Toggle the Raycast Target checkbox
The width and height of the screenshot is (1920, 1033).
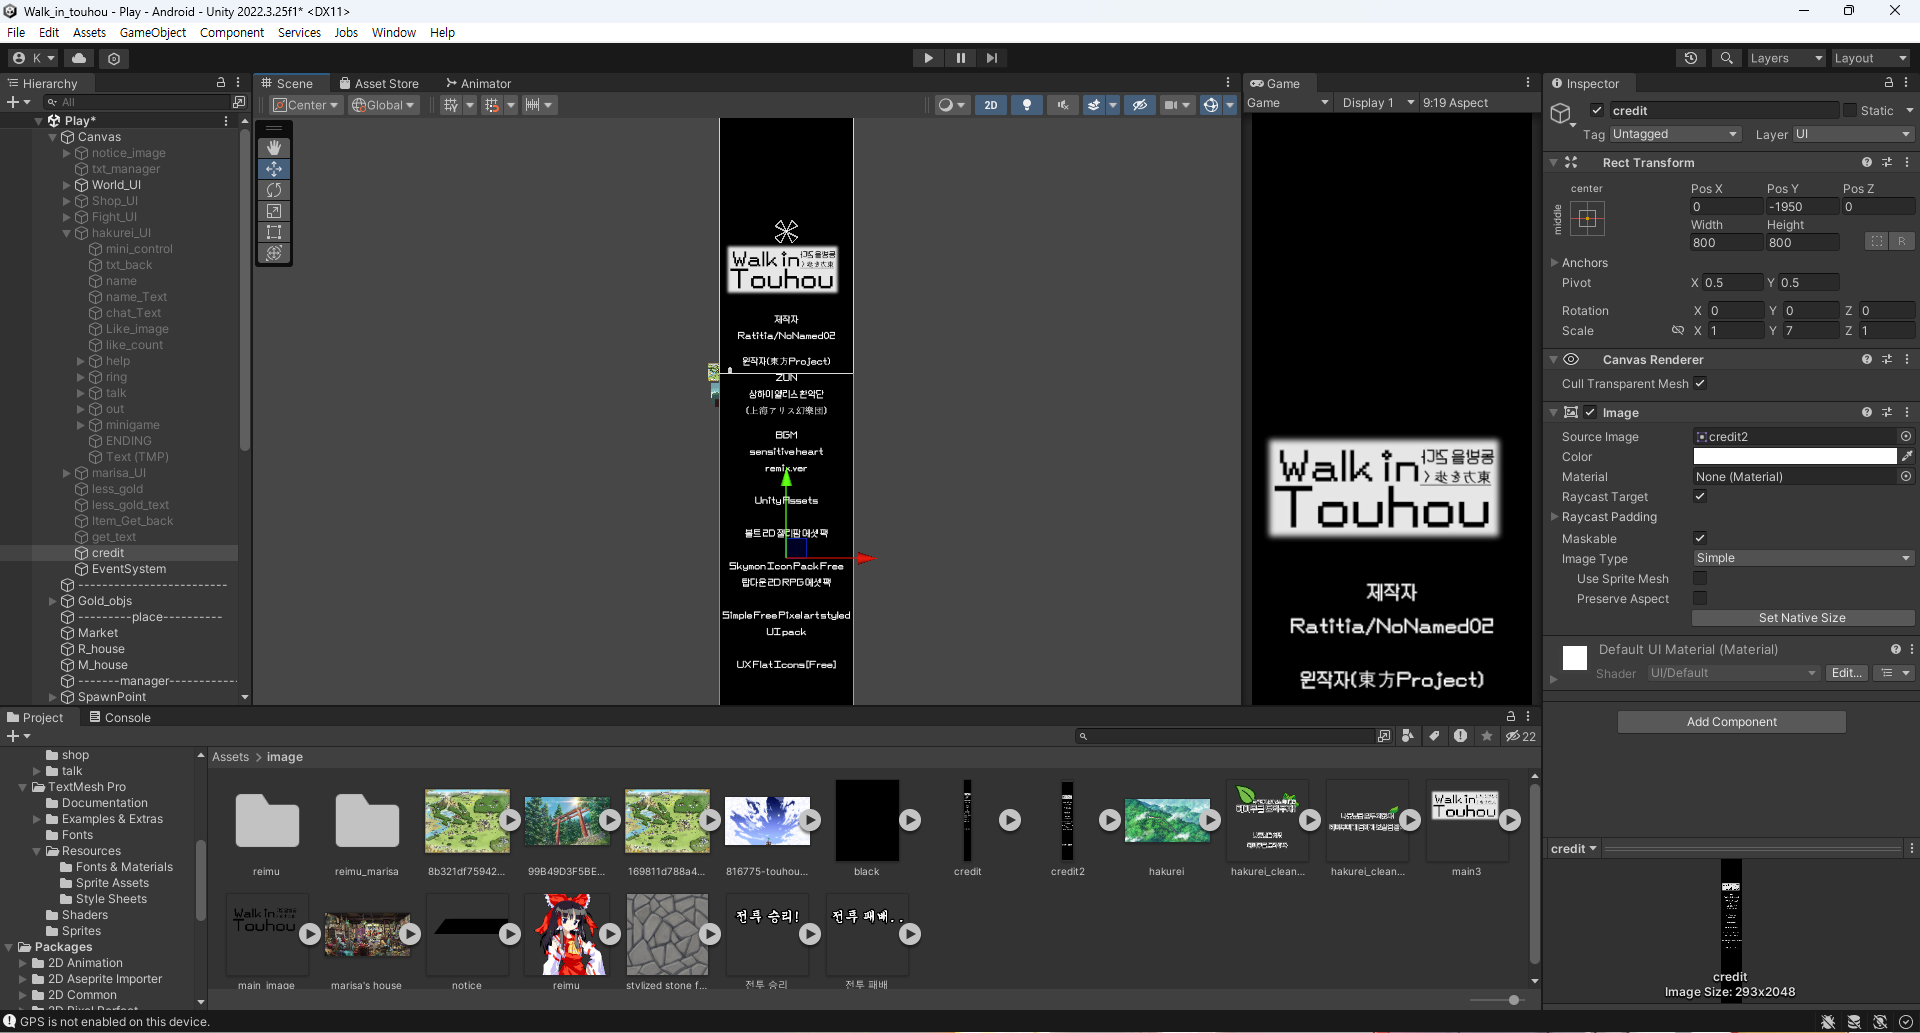(x=1700, y=496)
